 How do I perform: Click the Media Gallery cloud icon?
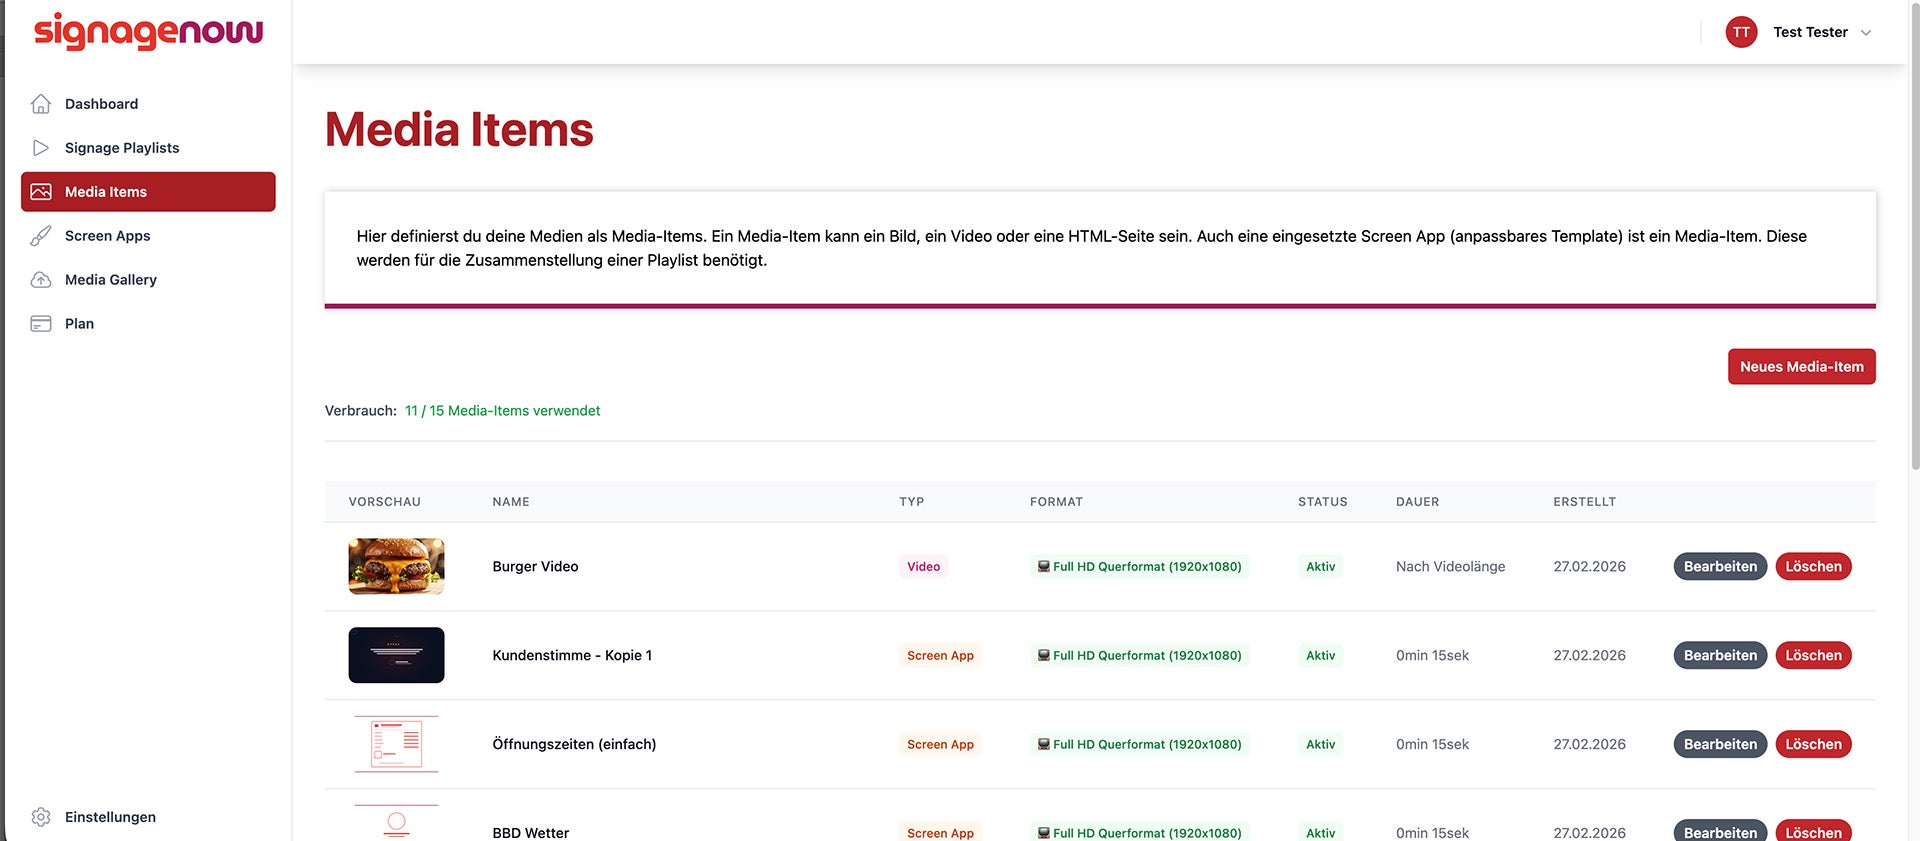41,280
